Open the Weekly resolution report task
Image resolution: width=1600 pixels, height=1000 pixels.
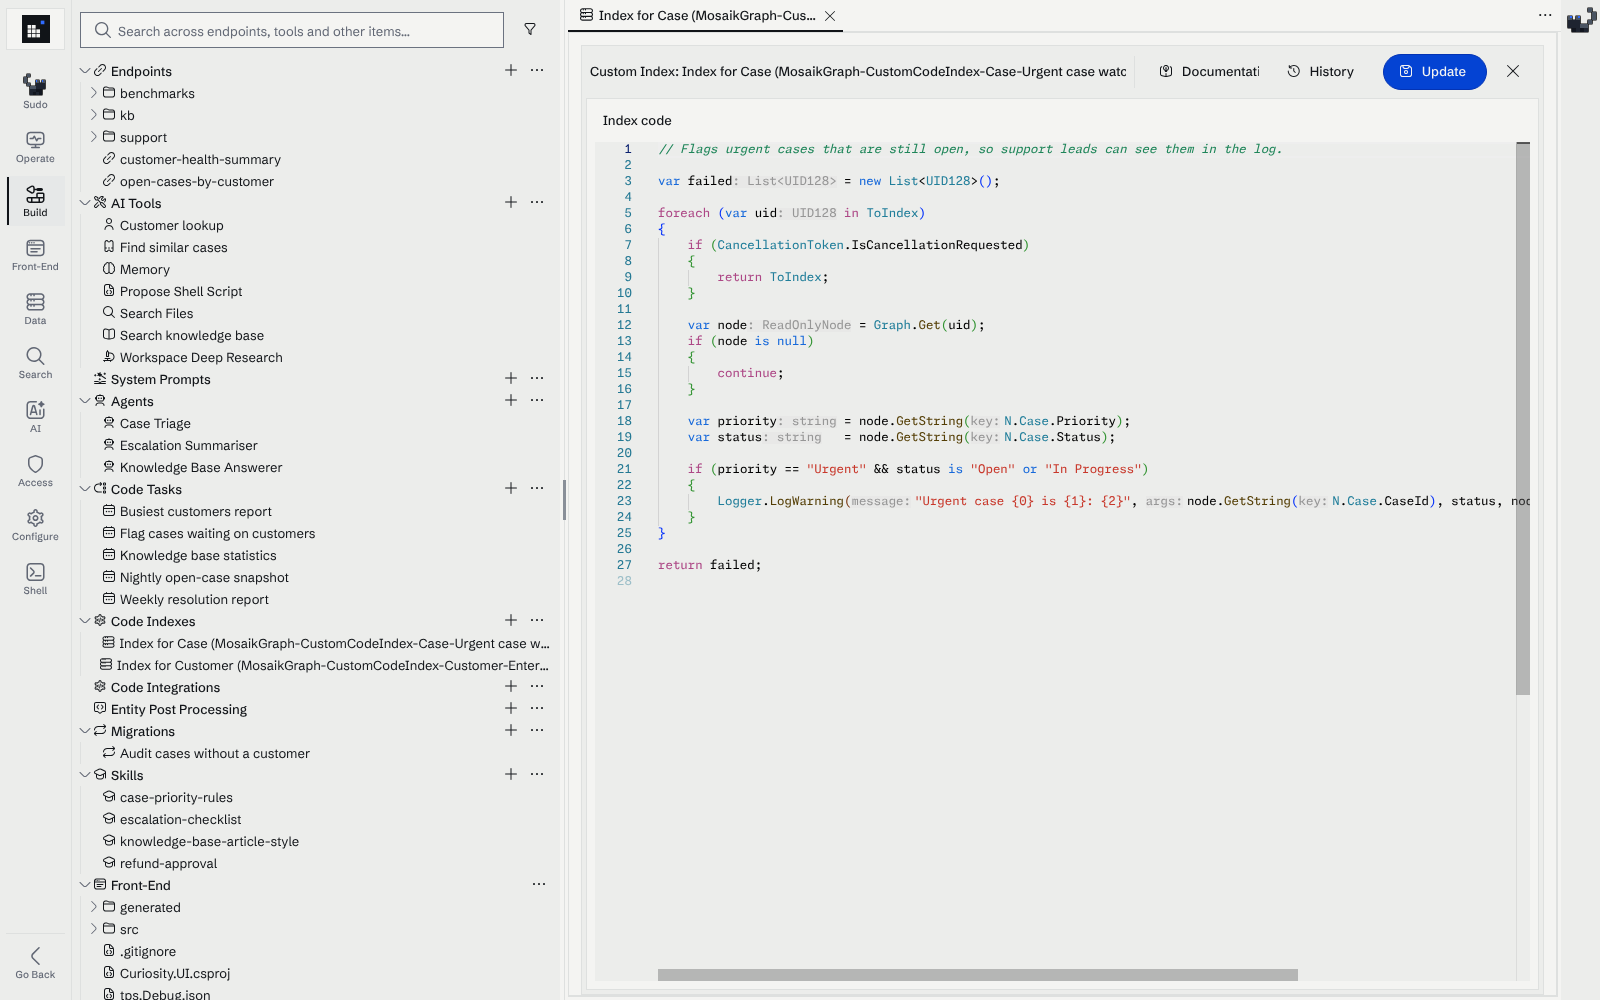click(194, 599)
